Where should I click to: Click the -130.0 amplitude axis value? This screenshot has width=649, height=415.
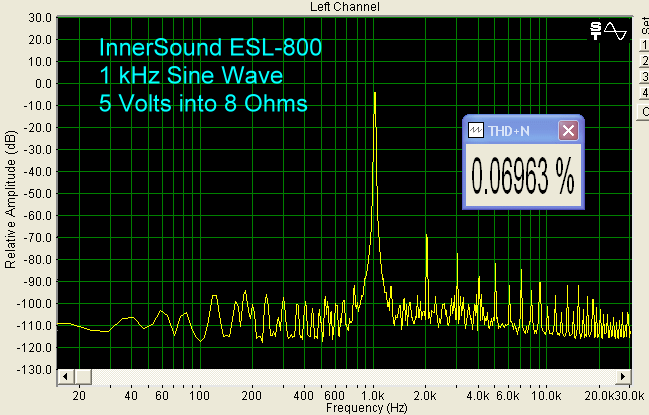(x=34, y=369)
